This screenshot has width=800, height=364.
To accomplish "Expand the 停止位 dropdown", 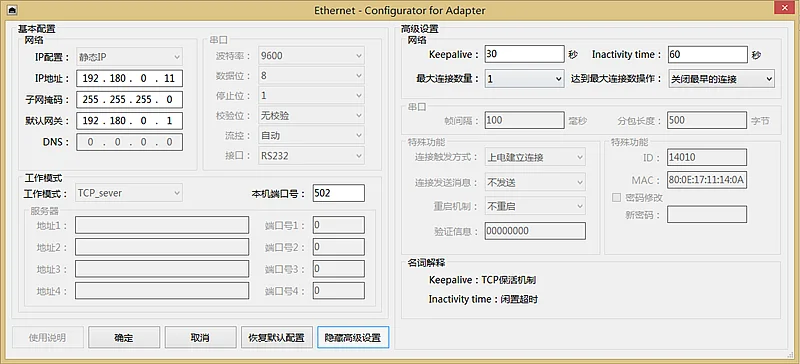I will (311, 95).
